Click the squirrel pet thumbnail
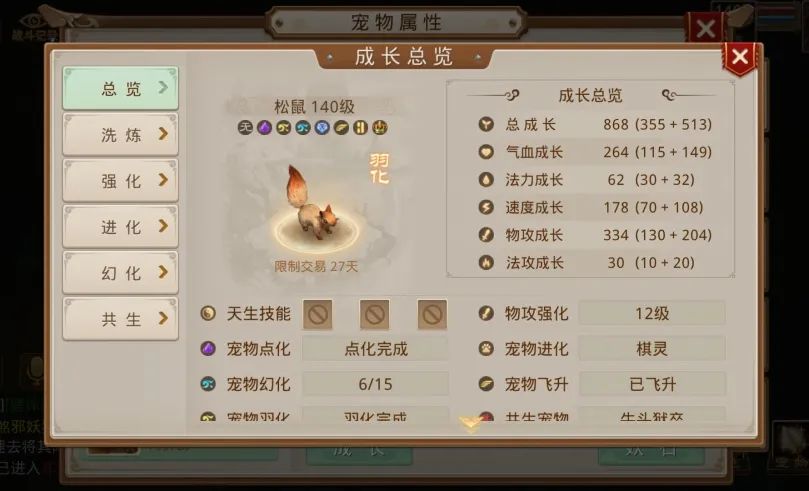Viewport: 809px width, 491px height. pos(313,204)
